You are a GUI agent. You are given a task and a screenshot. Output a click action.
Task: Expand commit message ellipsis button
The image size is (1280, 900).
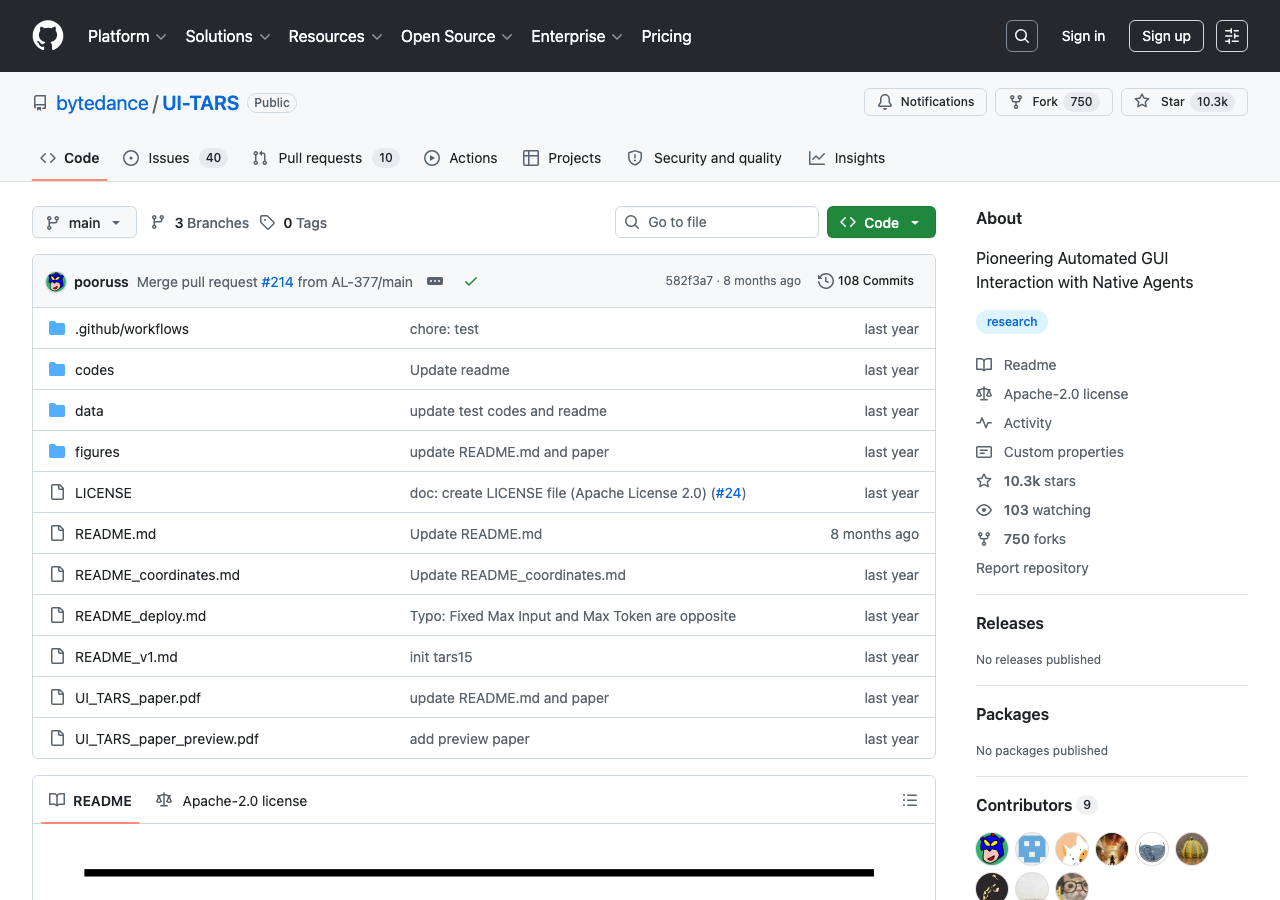pyautogui.click(x=435, y=281)
